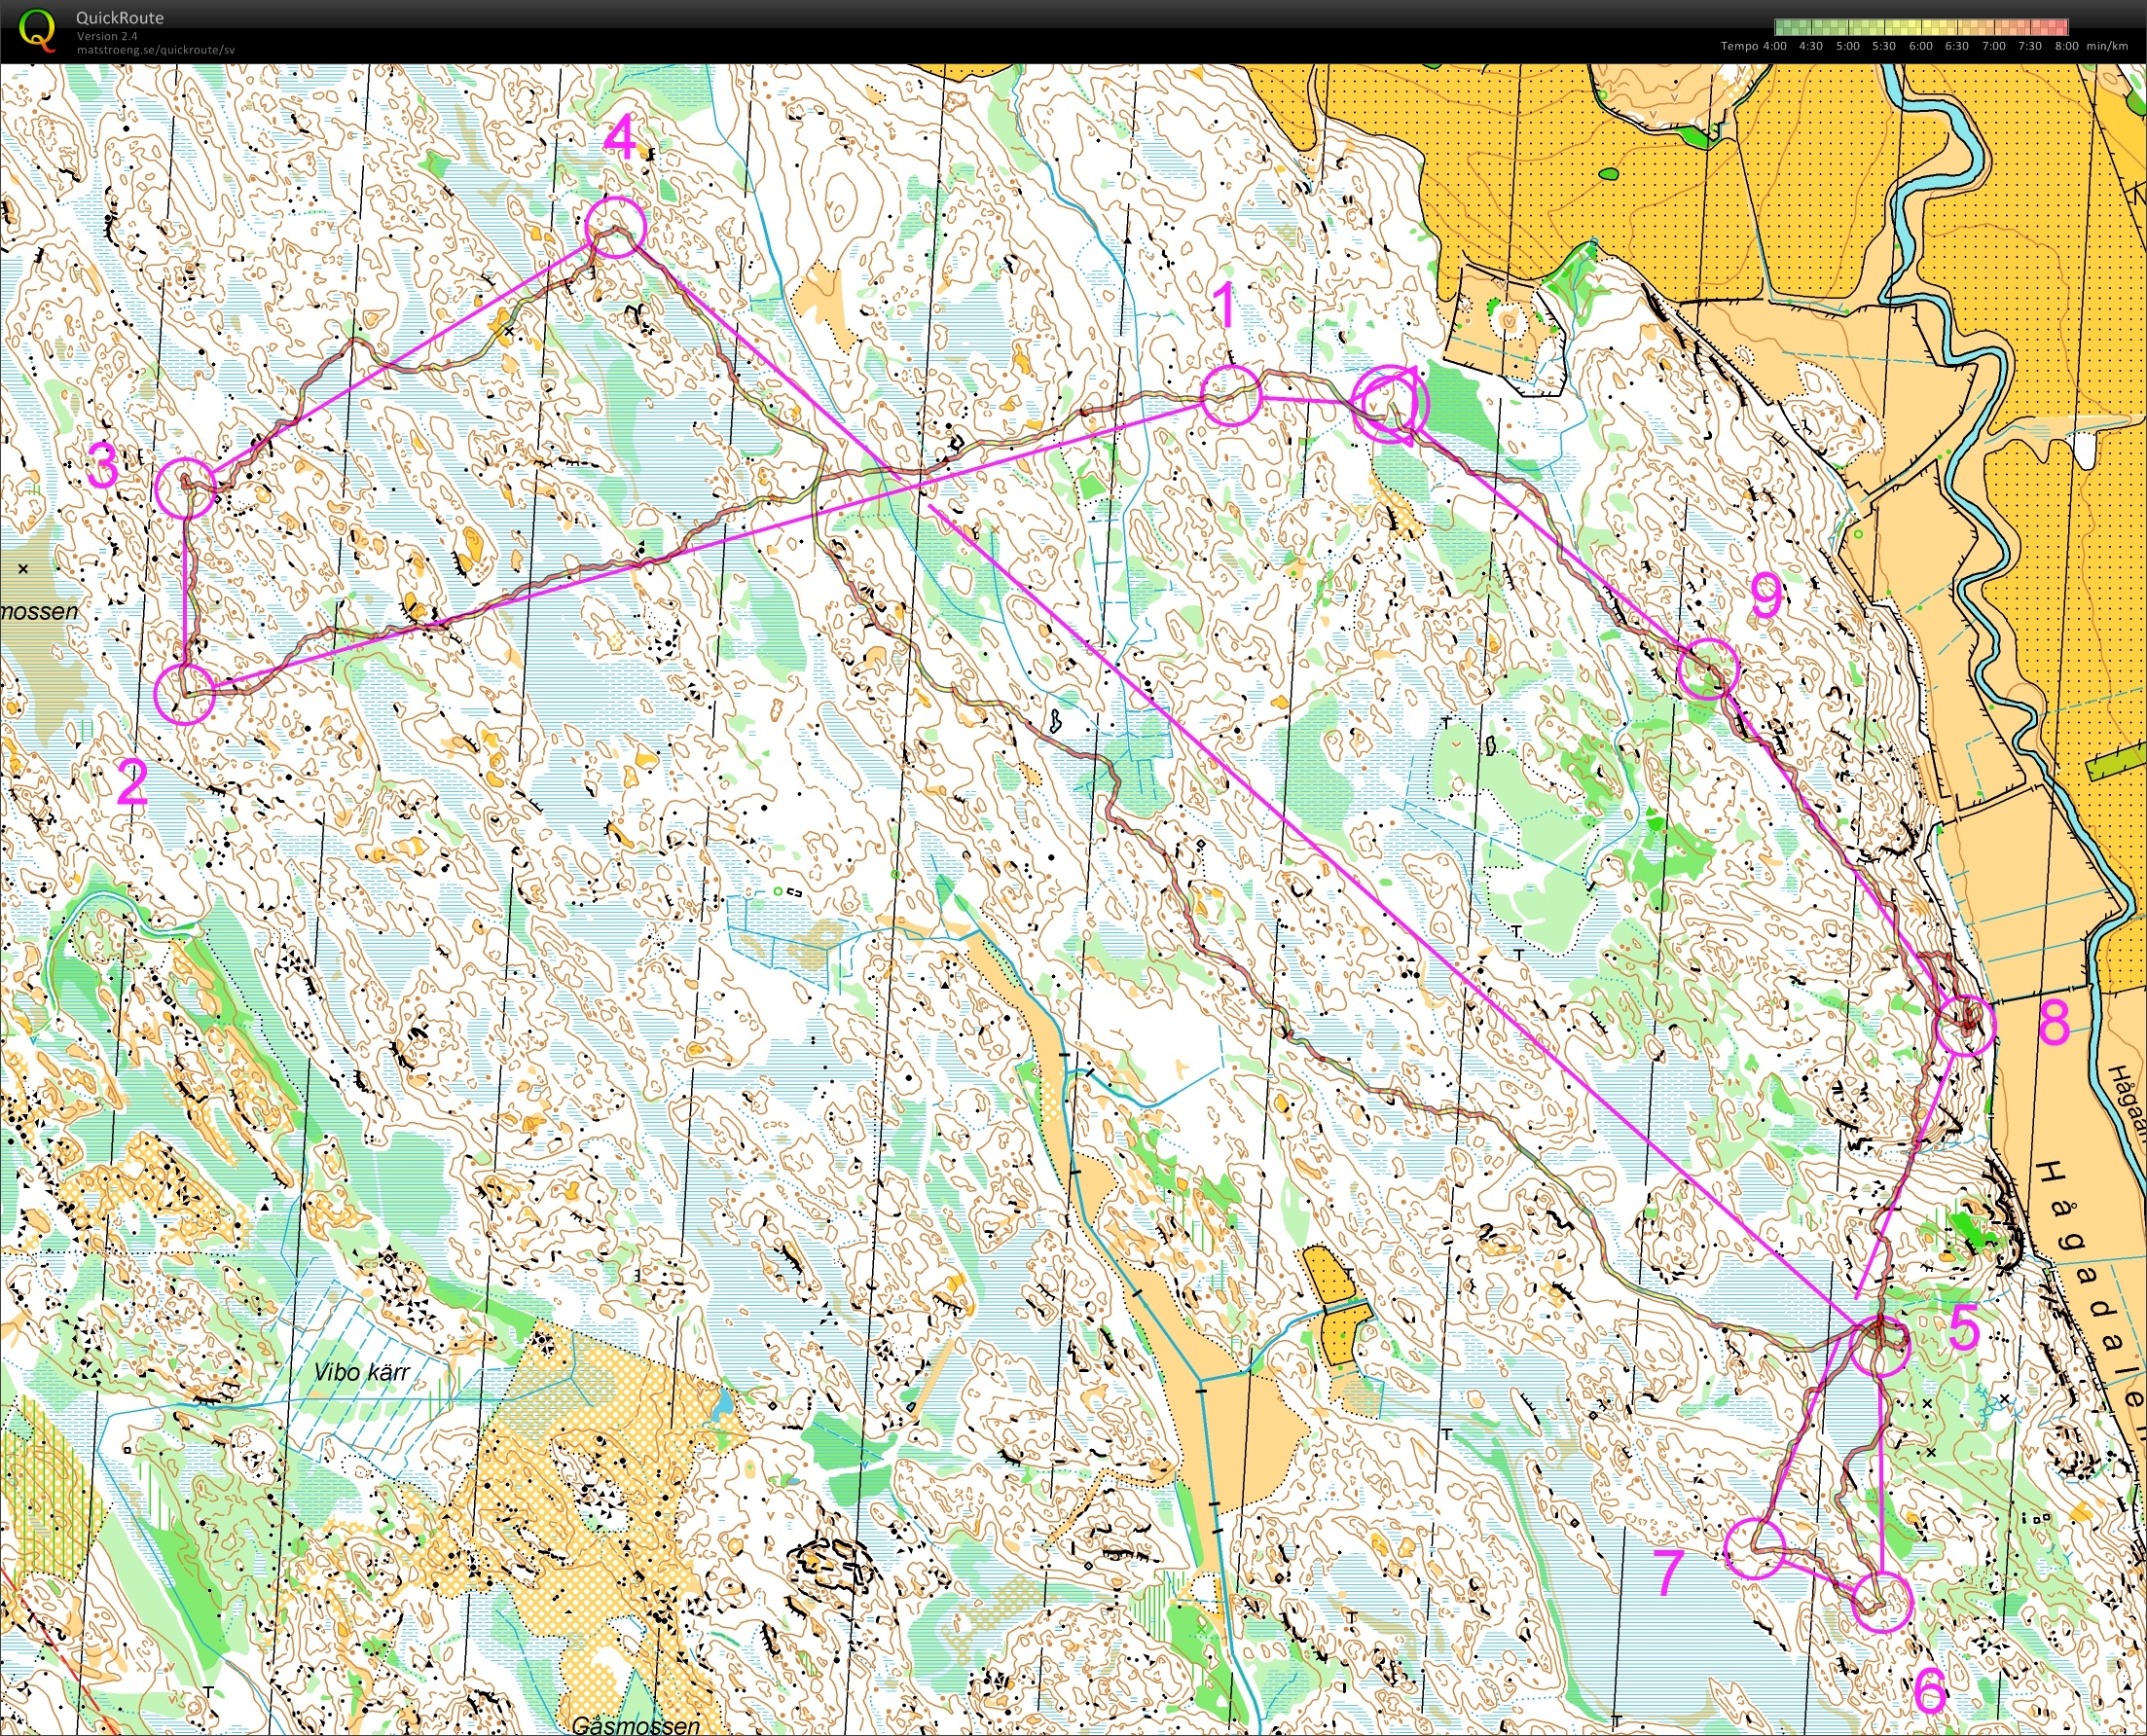Click the QuickRoute title text
Viewport: 2147px width, 1736px height.
[120, 18]
